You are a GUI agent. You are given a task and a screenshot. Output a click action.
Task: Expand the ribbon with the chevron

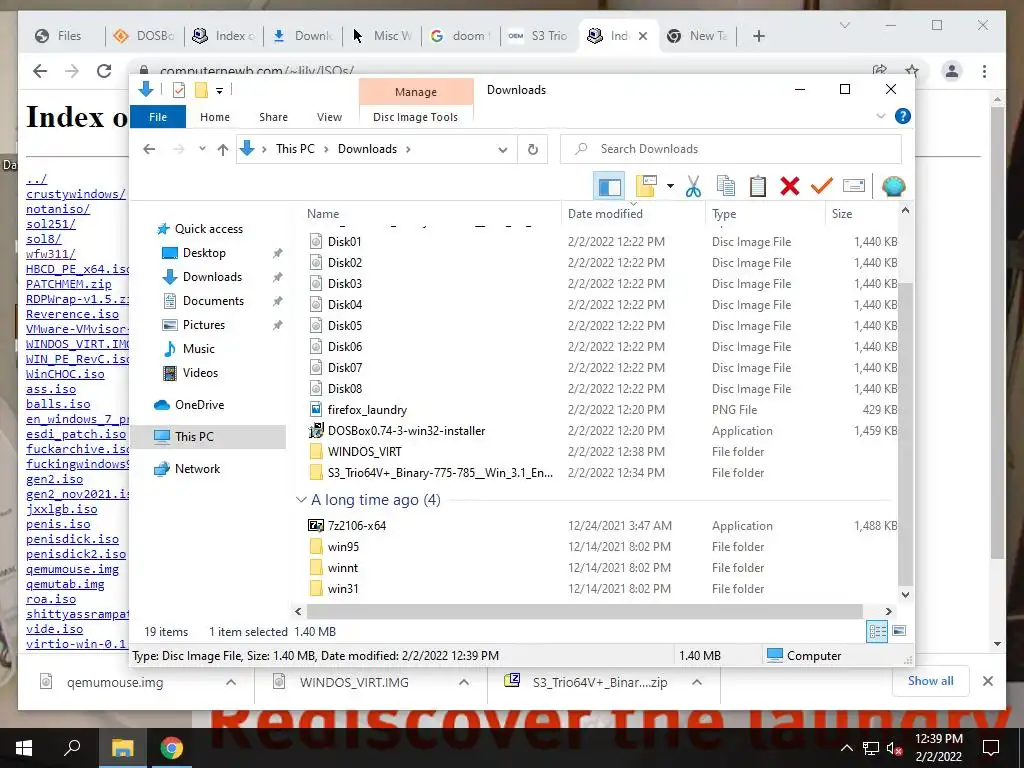(x=881, y=116)
